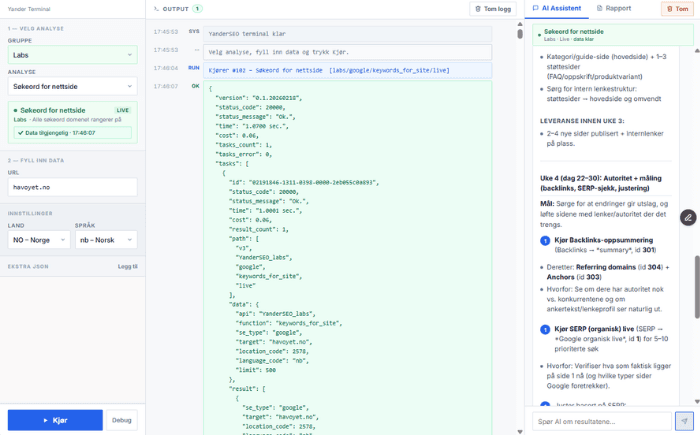Click the blue step badge beside Kjør SERP (organisk) live
Image resolution: width=700 pixels, height=435 pixels.
545,330
